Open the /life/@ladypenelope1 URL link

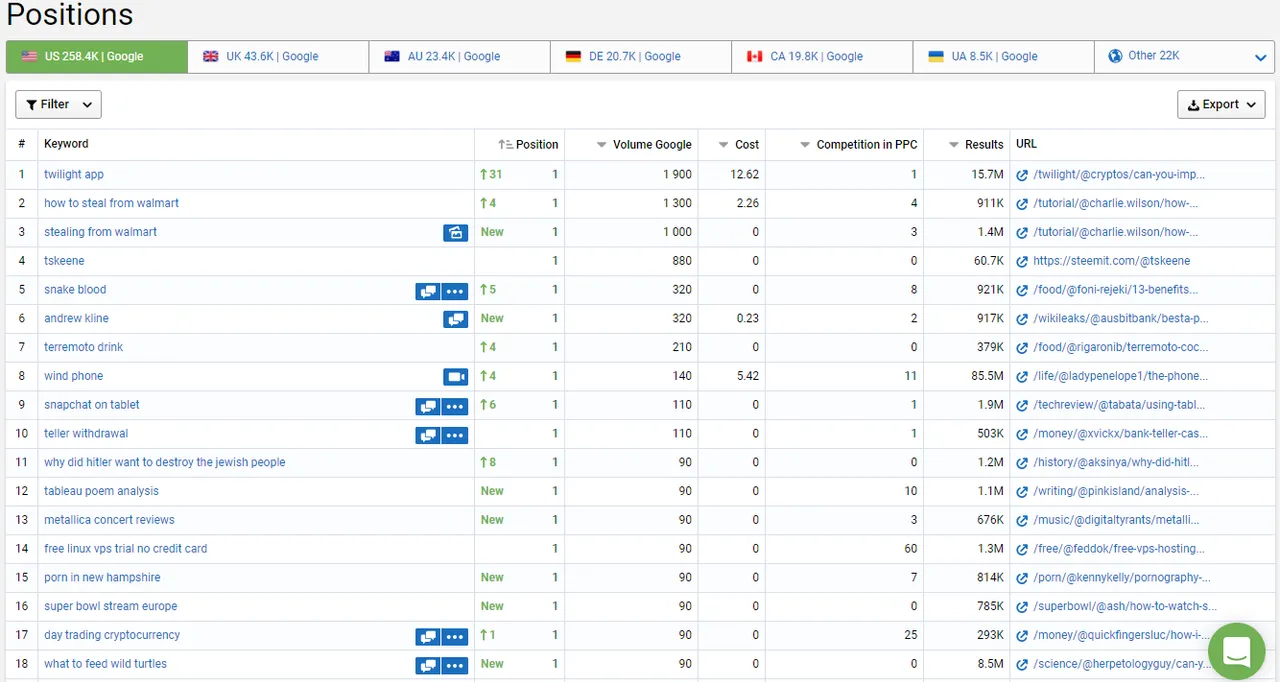coord(1120,377)
